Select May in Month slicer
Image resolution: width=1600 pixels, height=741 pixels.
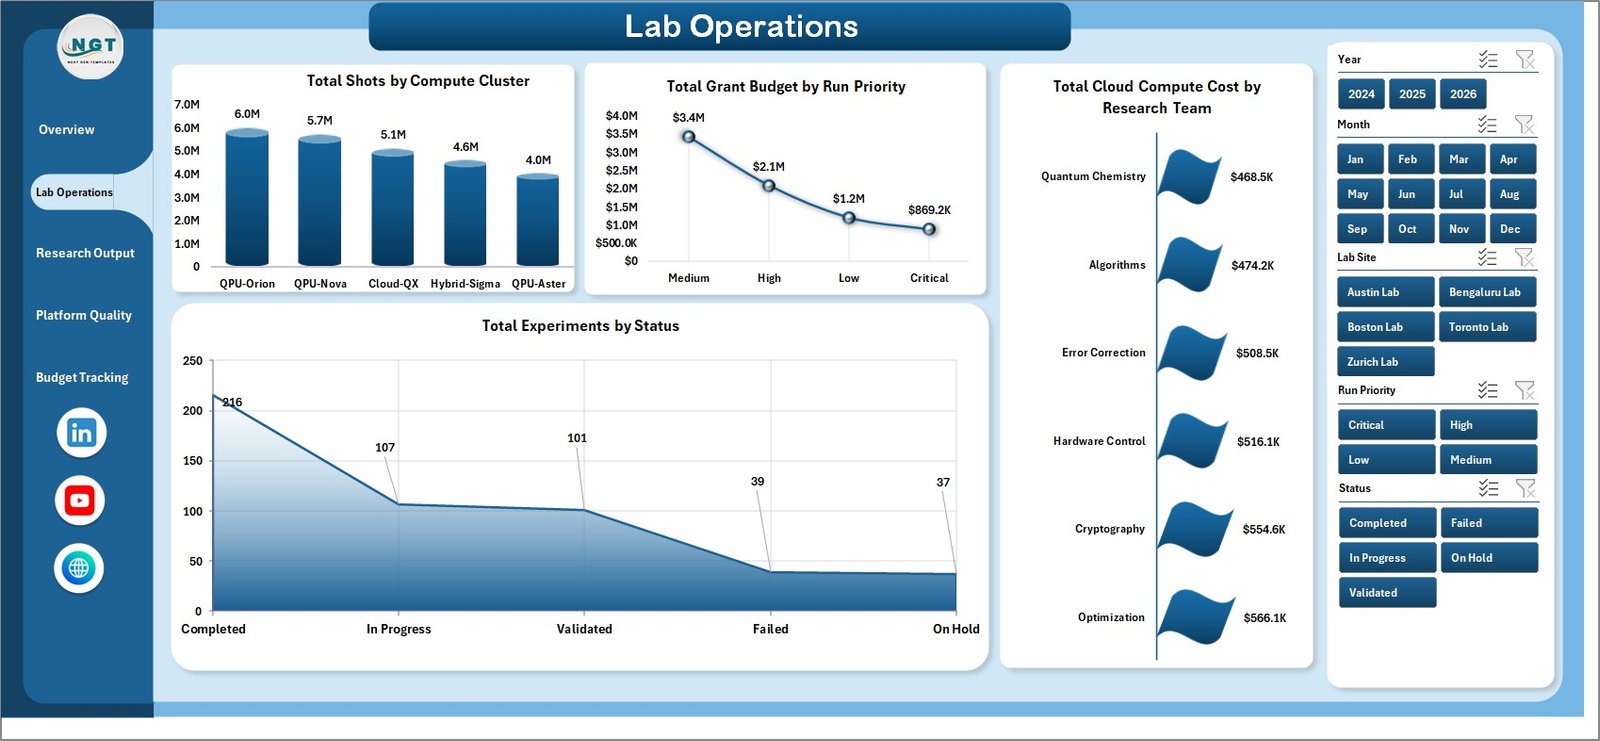(x=1360, y=194)
